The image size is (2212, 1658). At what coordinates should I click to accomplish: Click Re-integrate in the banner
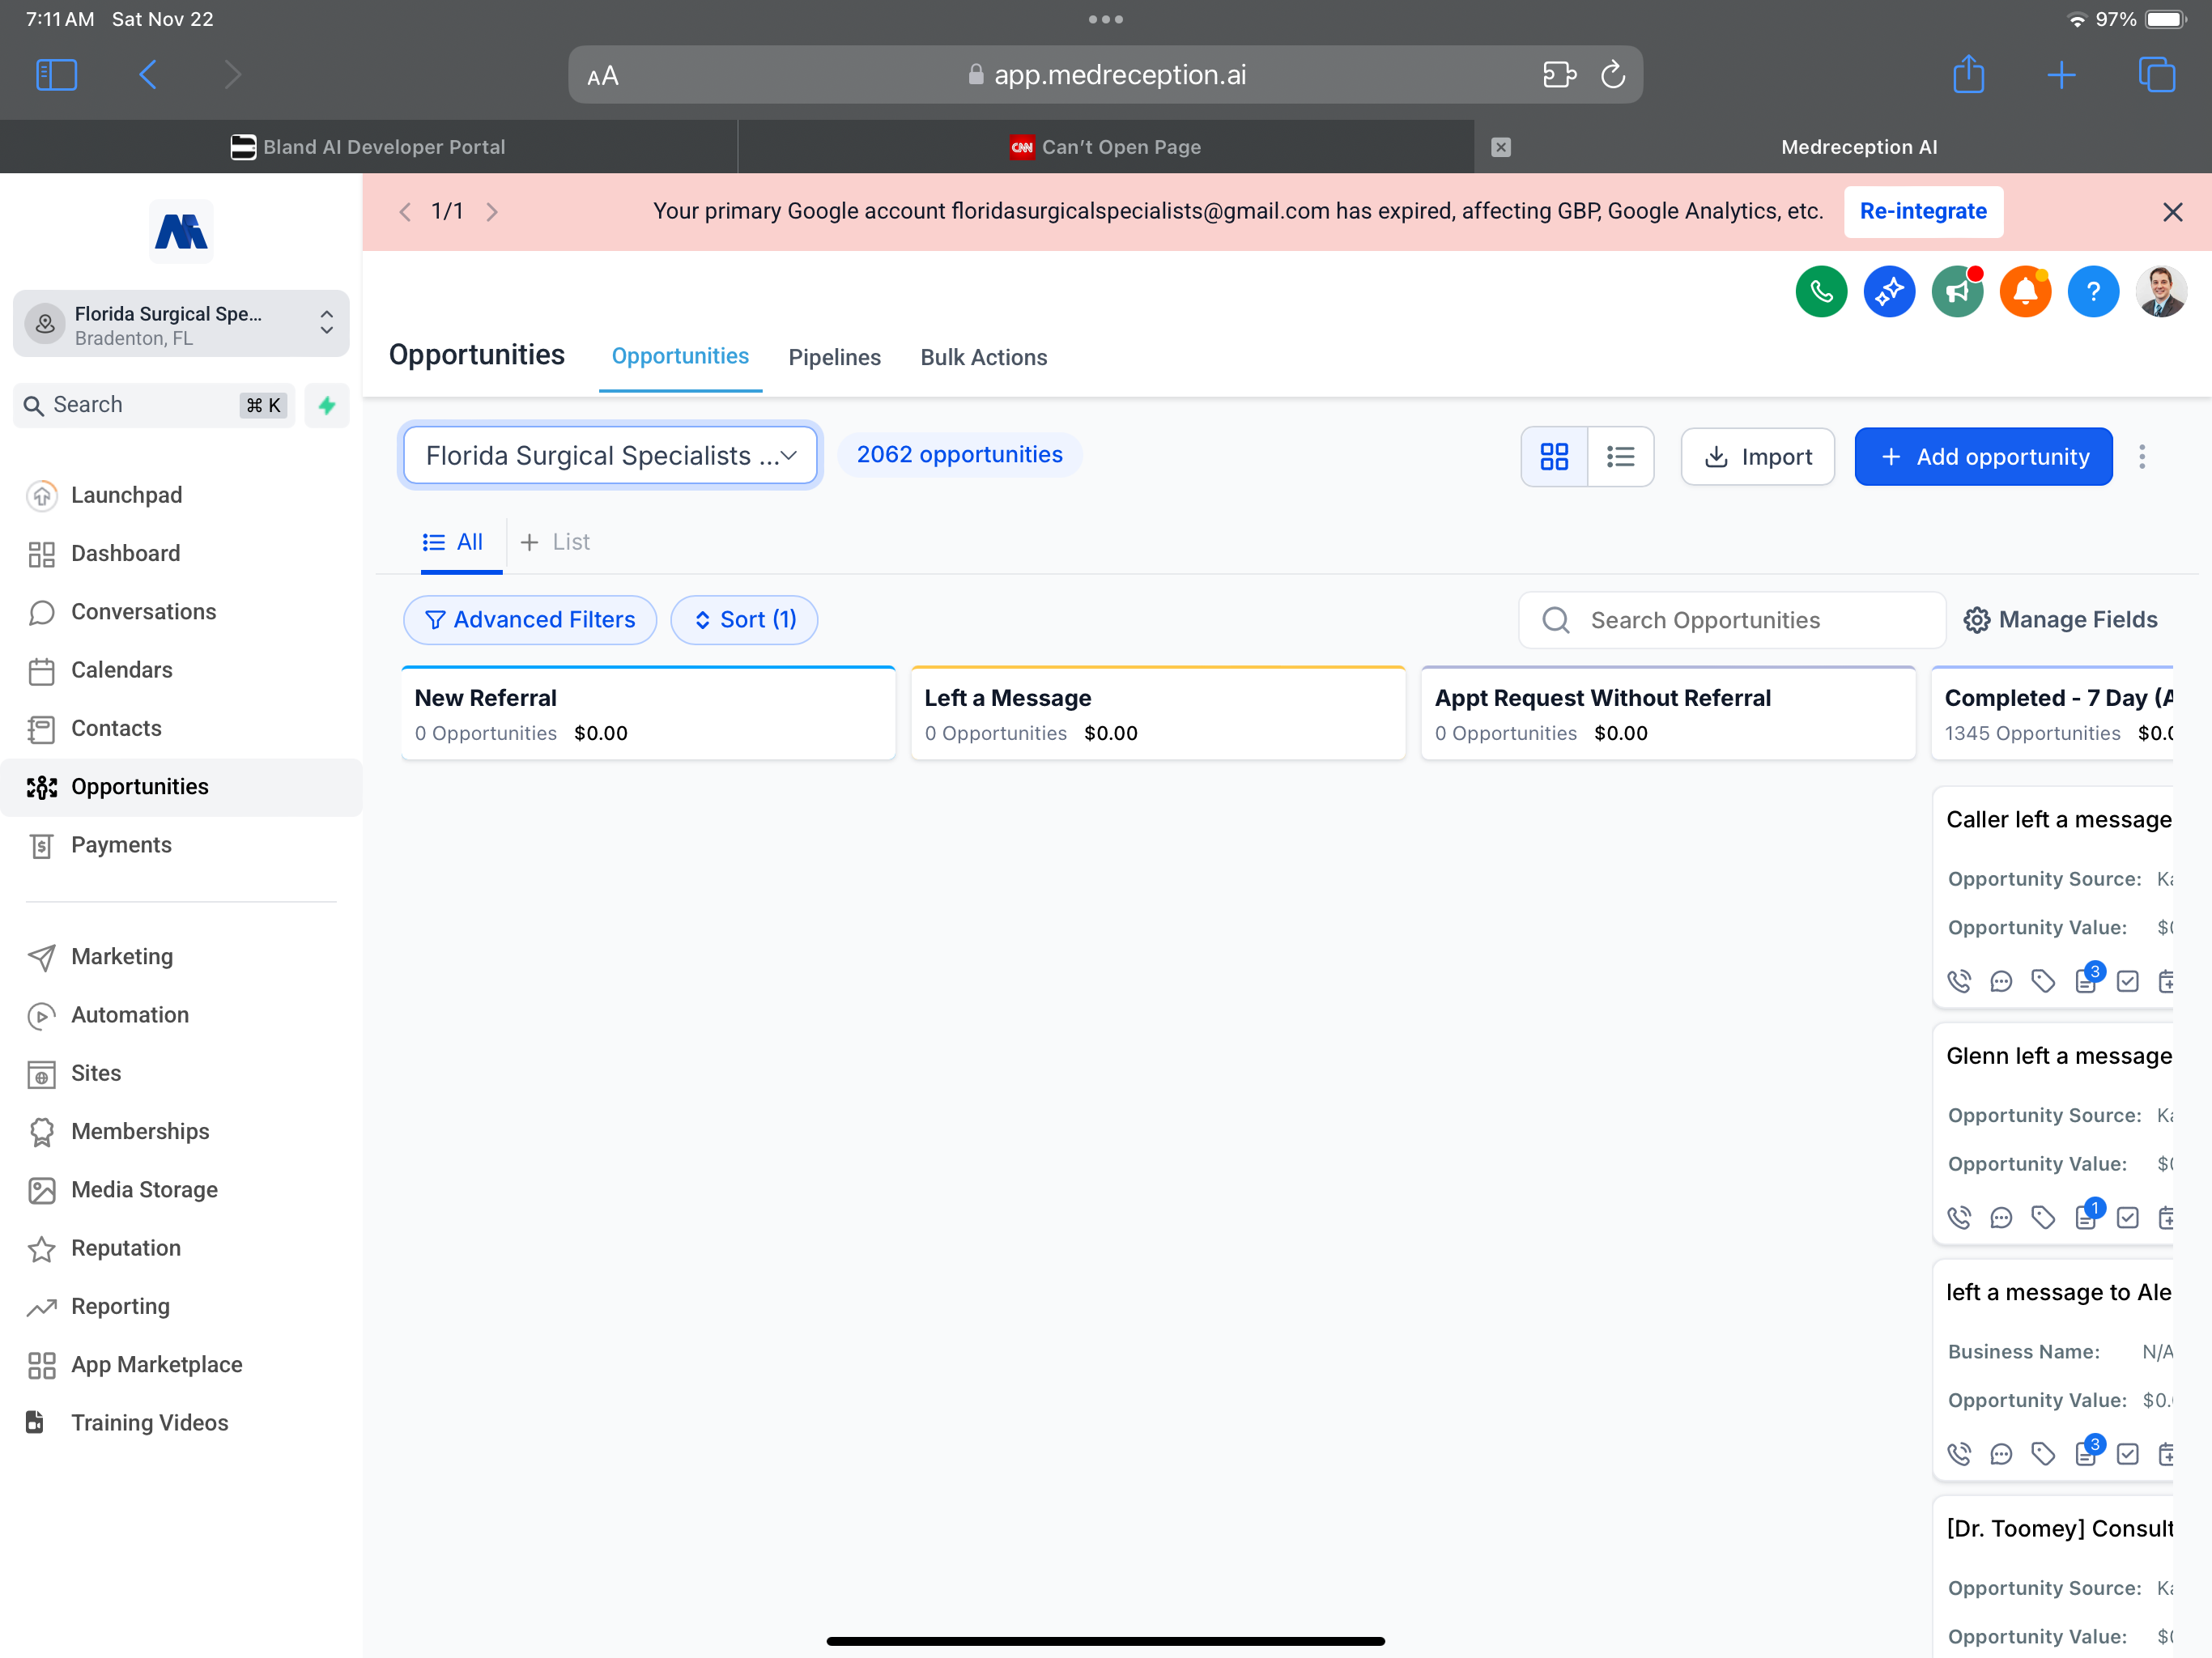[x=1923, y=211]
